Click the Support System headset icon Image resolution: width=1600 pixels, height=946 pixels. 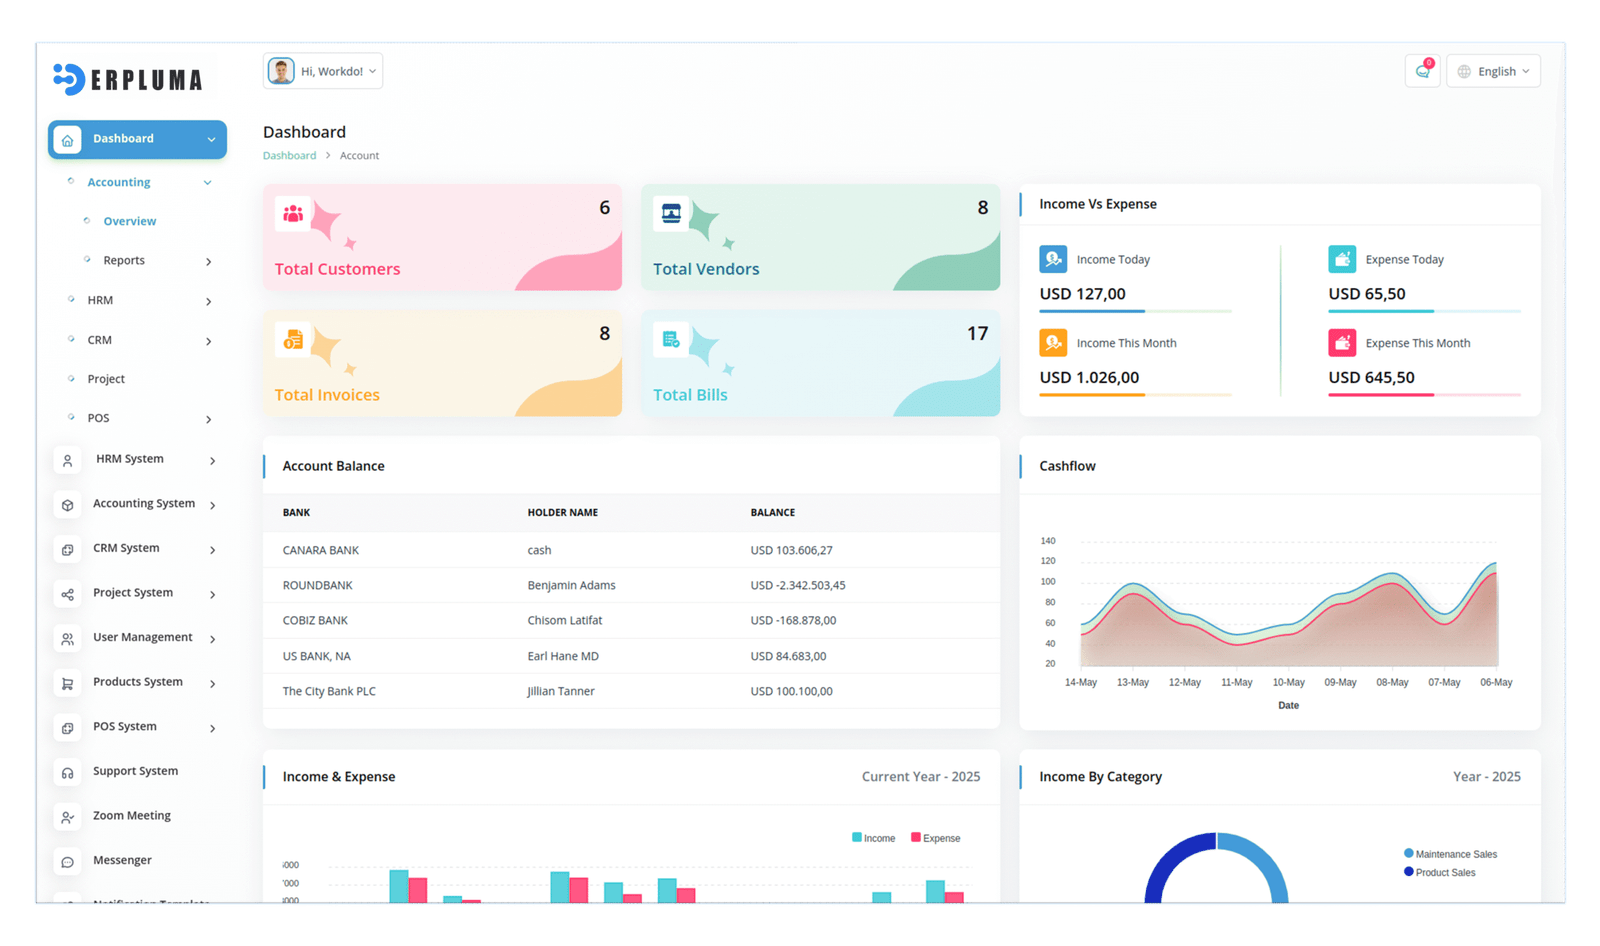(x=67, y=772)
